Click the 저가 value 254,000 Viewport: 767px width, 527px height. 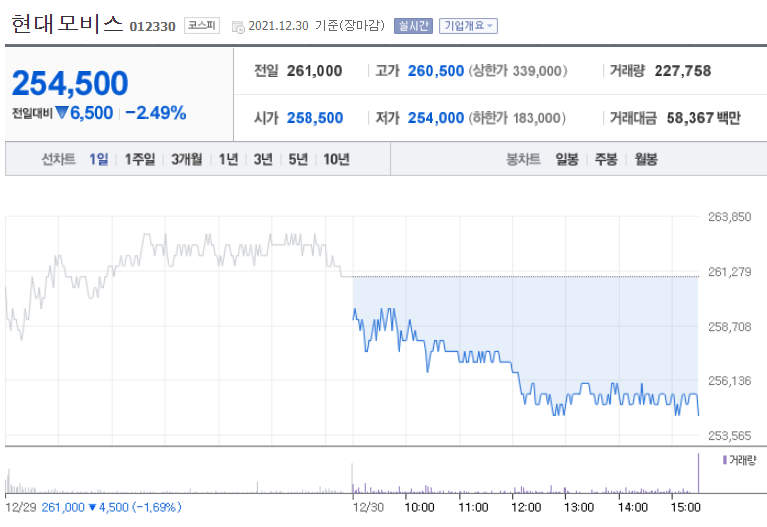tap(436, 118)
